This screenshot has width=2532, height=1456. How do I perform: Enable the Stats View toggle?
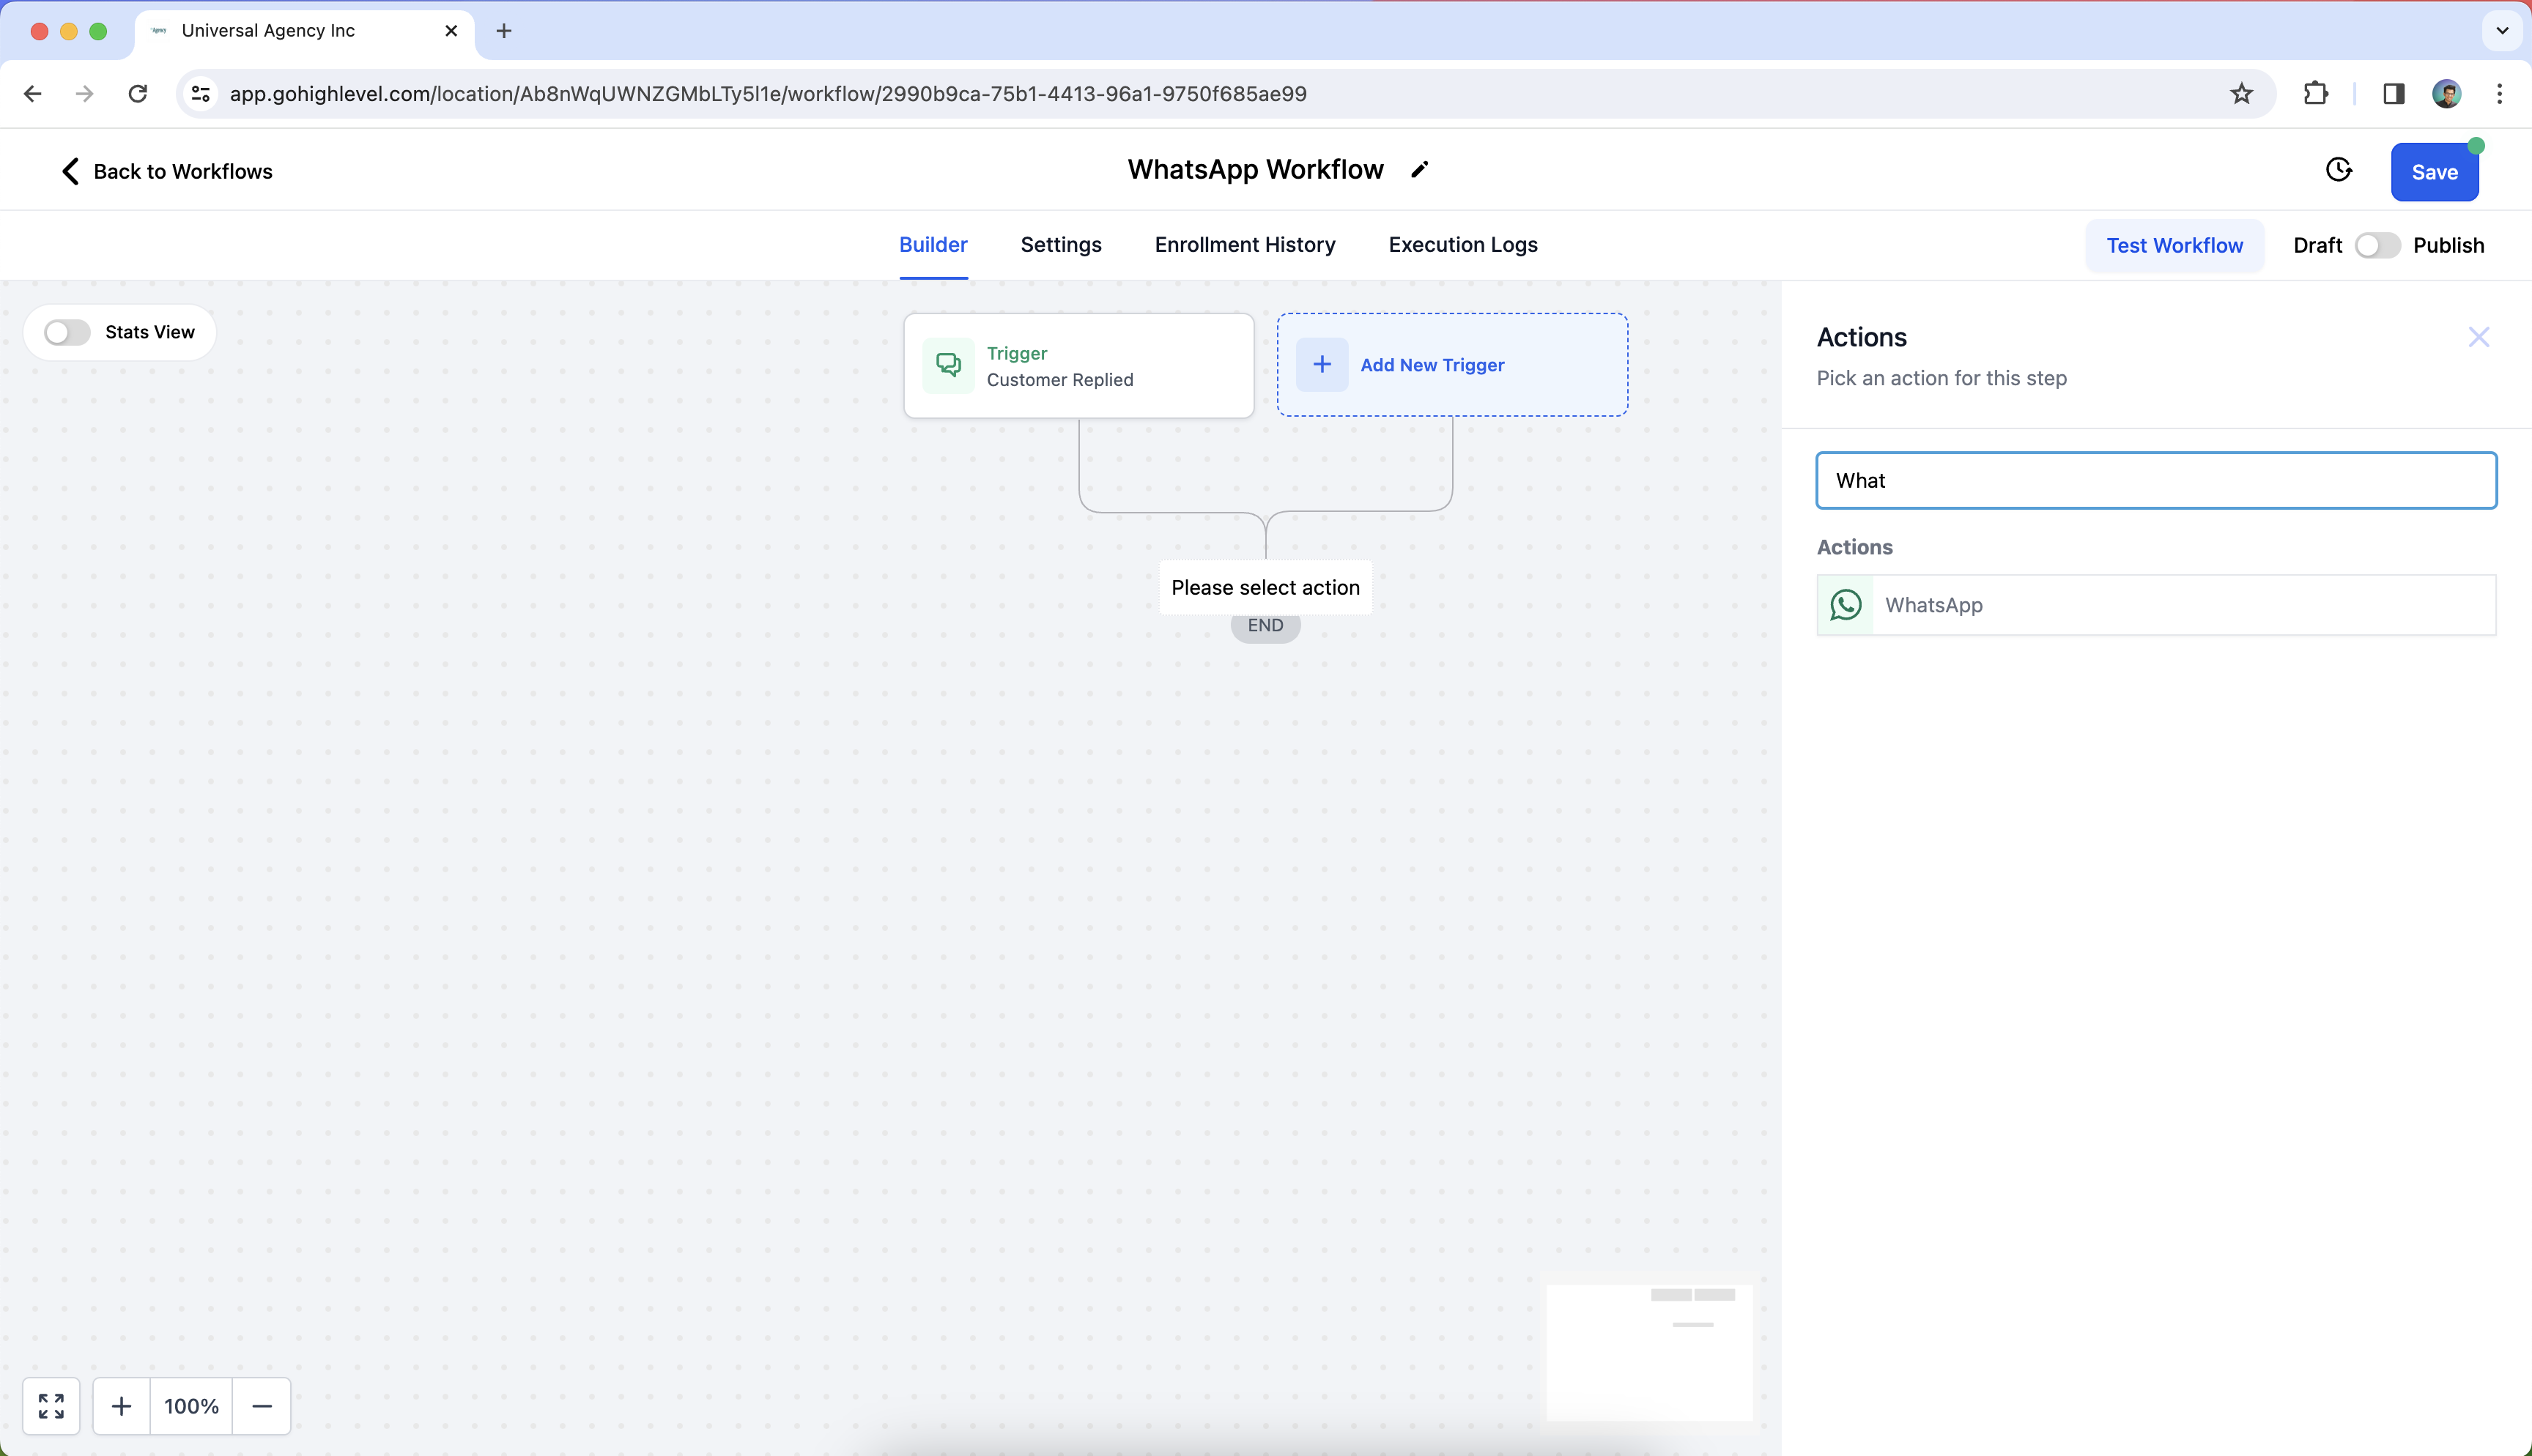coord(67,332)
